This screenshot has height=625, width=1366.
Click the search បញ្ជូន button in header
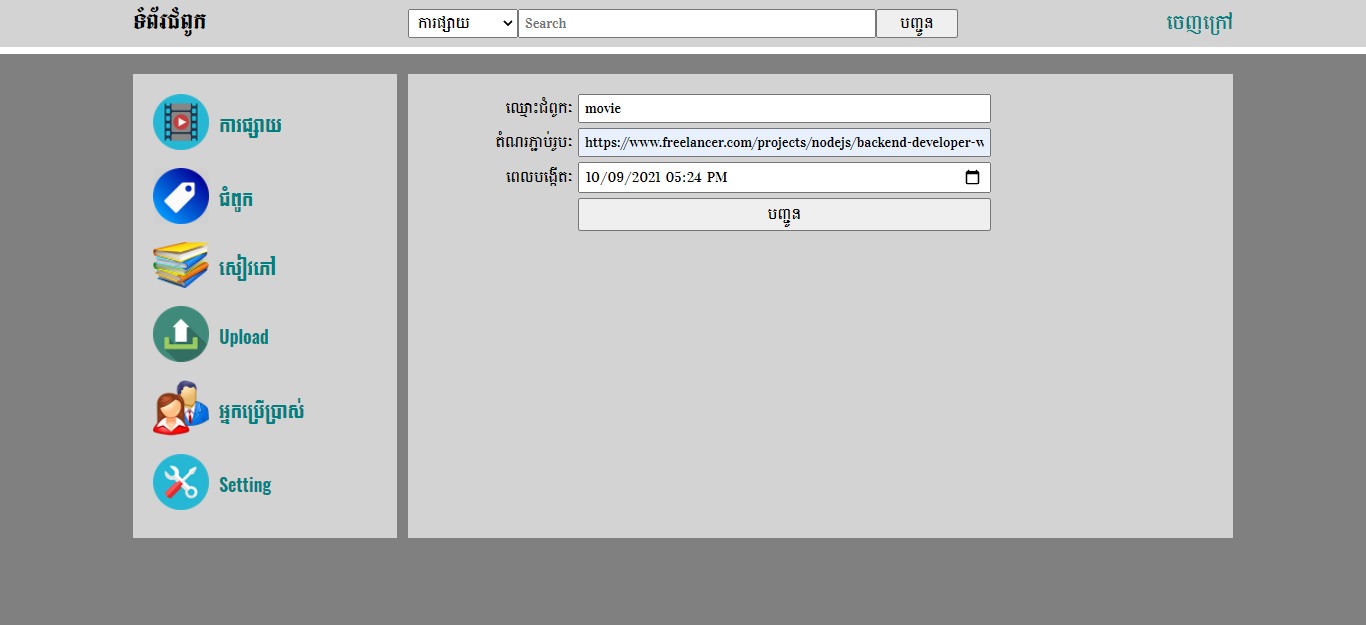coord(917,24)
